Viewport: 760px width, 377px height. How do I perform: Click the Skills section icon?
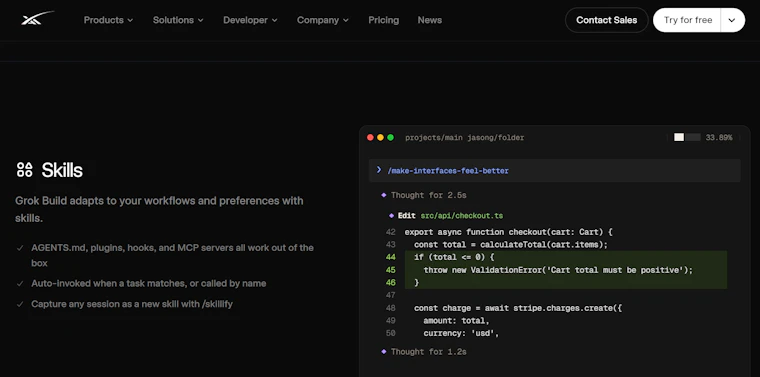click(24, 170)
